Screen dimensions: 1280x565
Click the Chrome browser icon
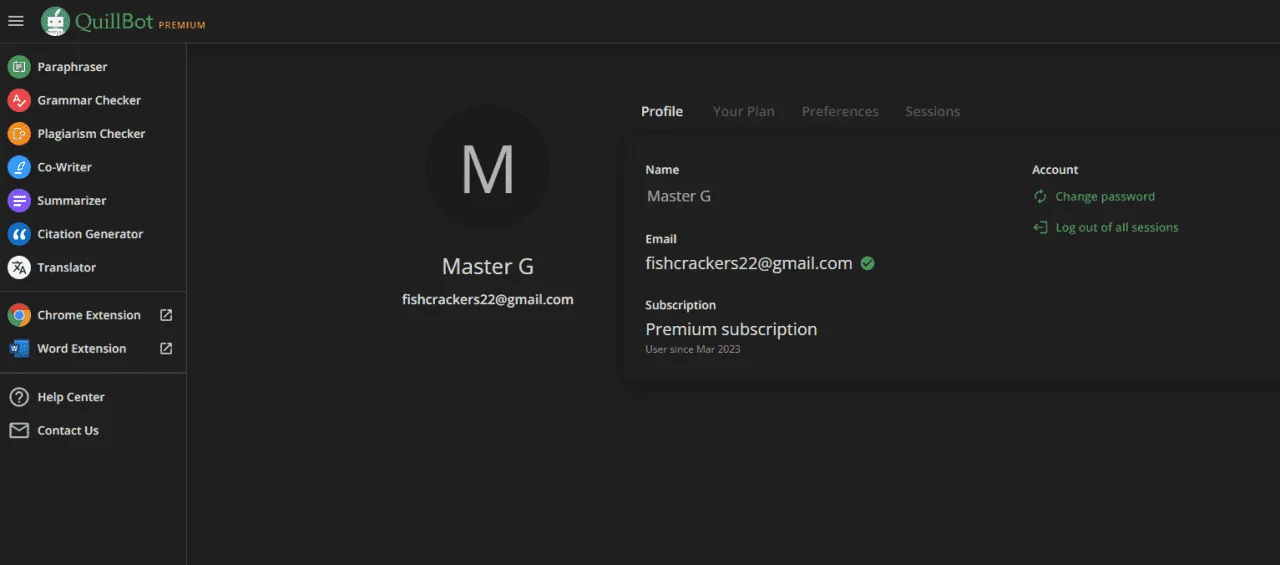click(x=19, y=315)
